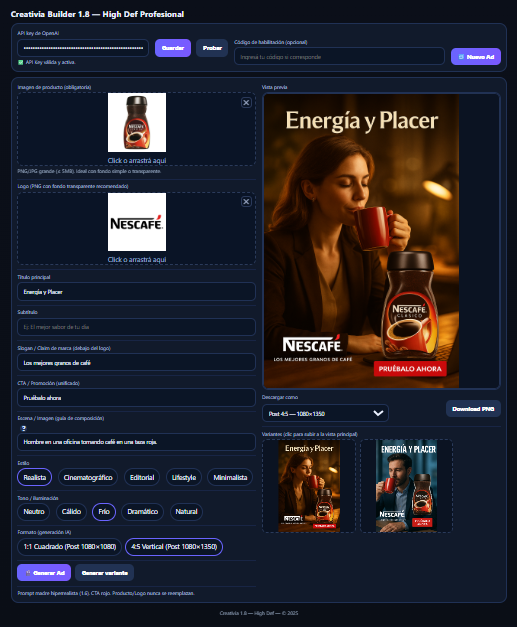Start a Nuevo Ad
The height and width of the screenshot is (627, 517).
pyautogui.click(x=476, y=57)
